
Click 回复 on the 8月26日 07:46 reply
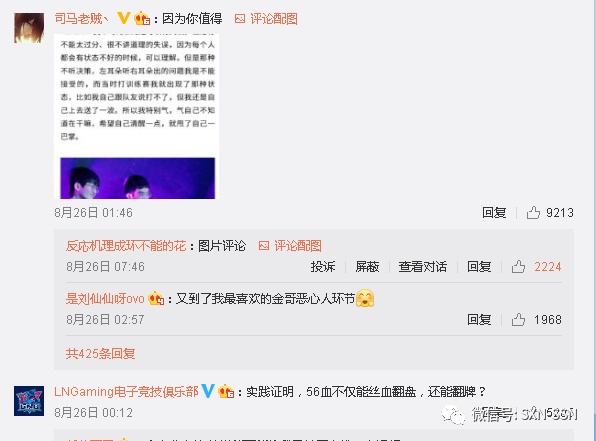click(x=479, y=267)
